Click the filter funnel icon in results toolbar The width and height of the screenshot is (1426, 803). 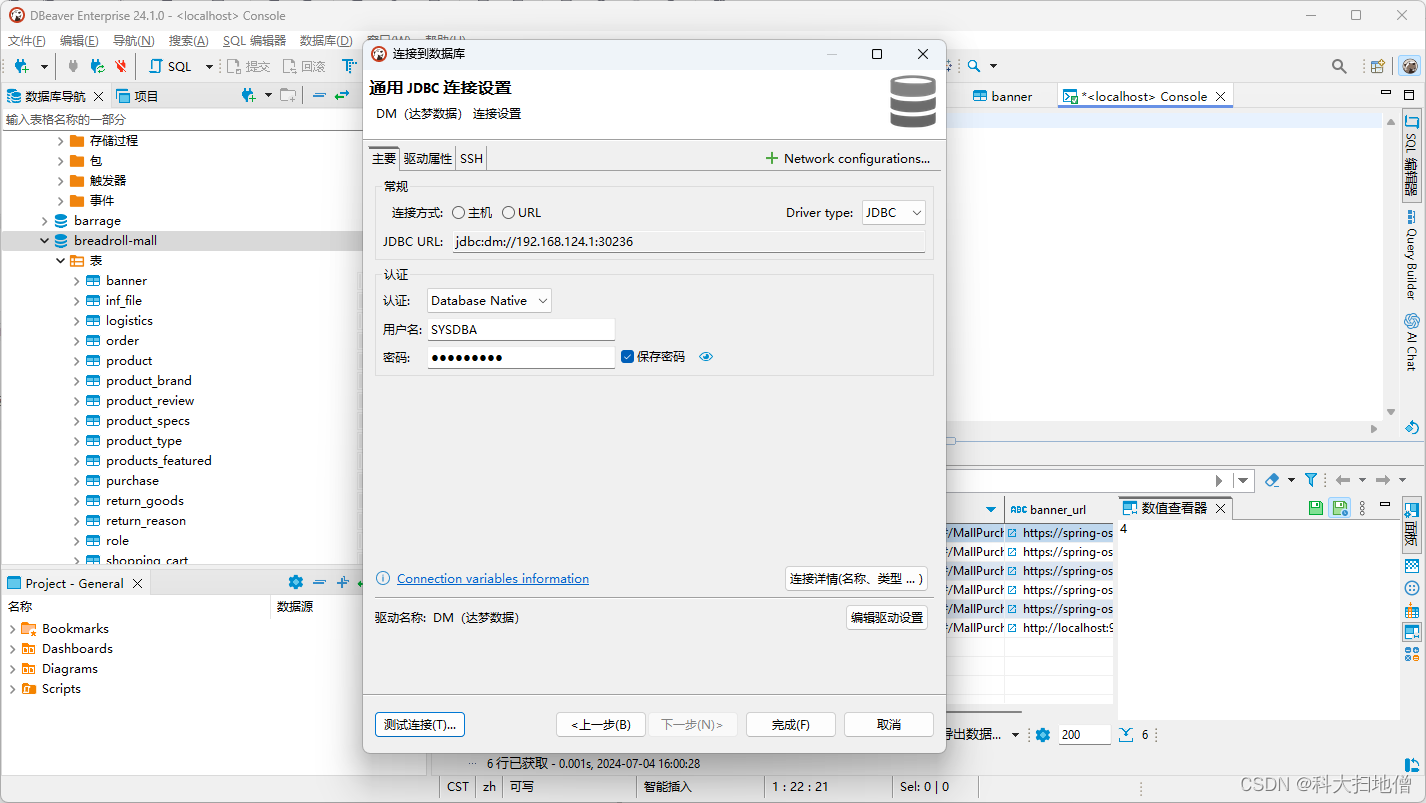tap(1311, 480)
